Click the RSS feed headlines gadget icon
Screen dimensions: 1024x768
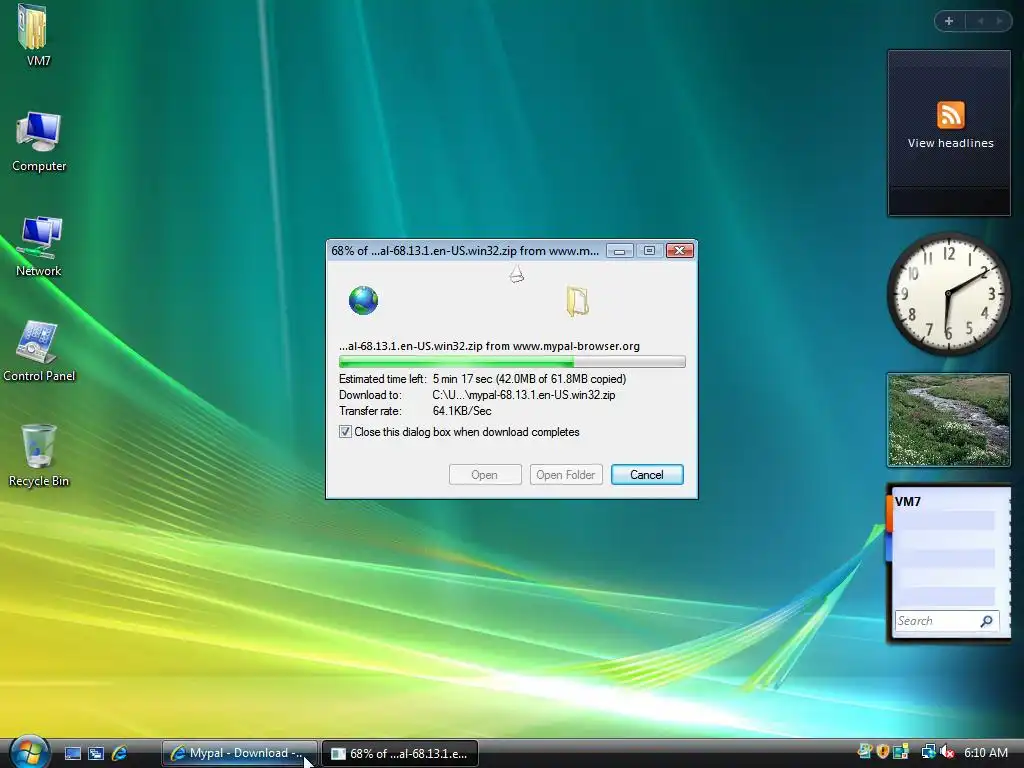point(950,115)
